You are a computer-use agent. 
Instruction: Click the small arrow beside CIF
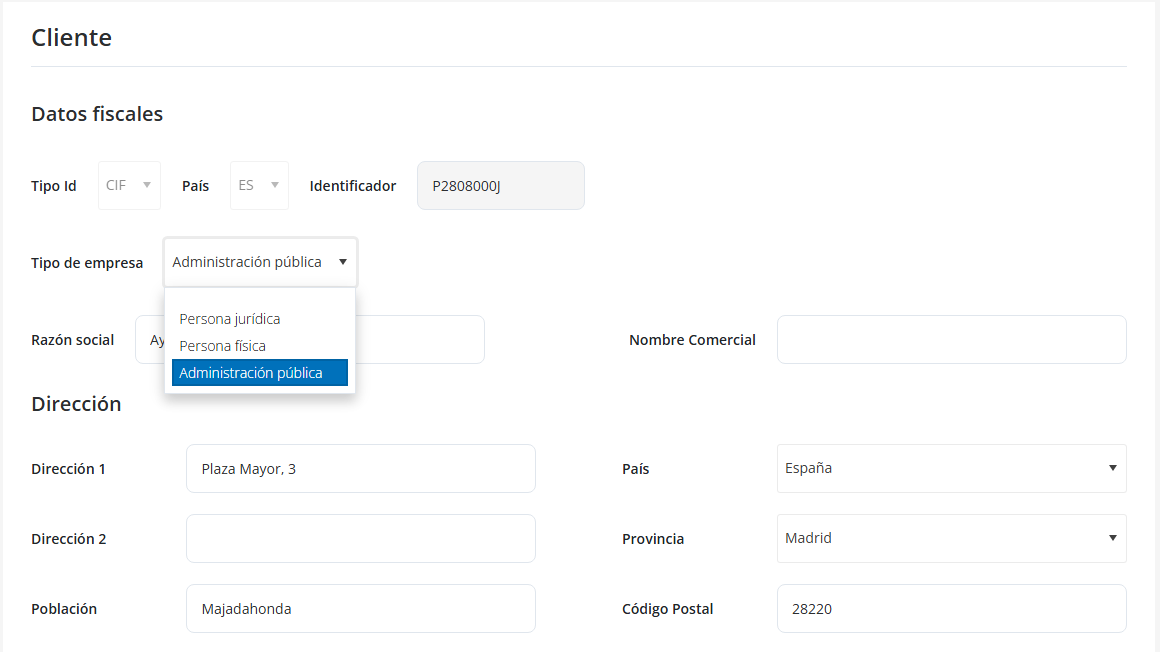click(146, 185)
